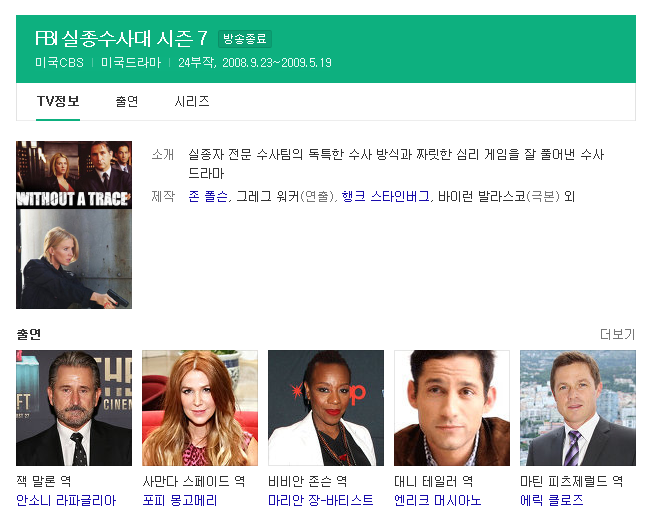Click the 방송종료 status badge
Image resolution: width=660 pixels, height=520 pixels.
click(245, 39)
